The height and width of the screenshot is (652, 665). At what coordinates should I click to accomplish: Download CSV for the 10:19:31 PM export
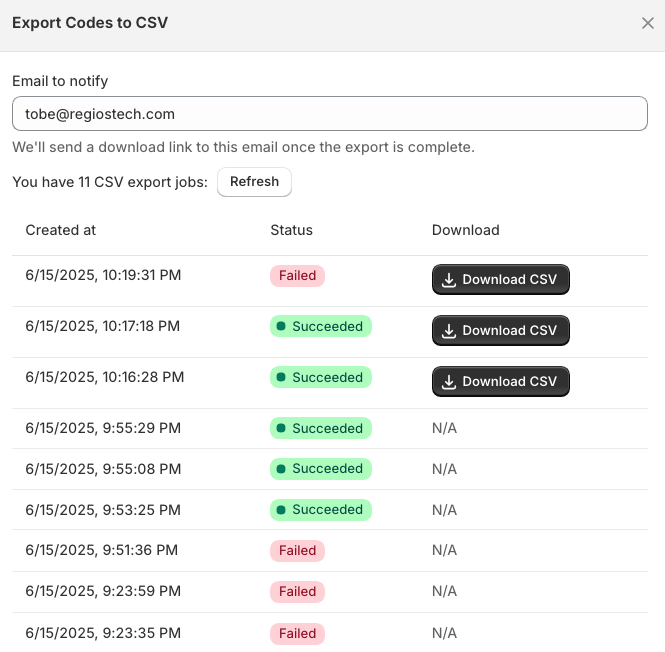500,279
